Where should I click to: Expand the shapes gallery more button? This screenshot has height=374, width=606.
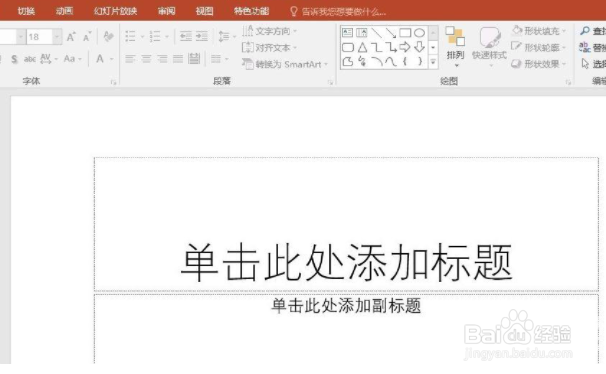point(433,62)
